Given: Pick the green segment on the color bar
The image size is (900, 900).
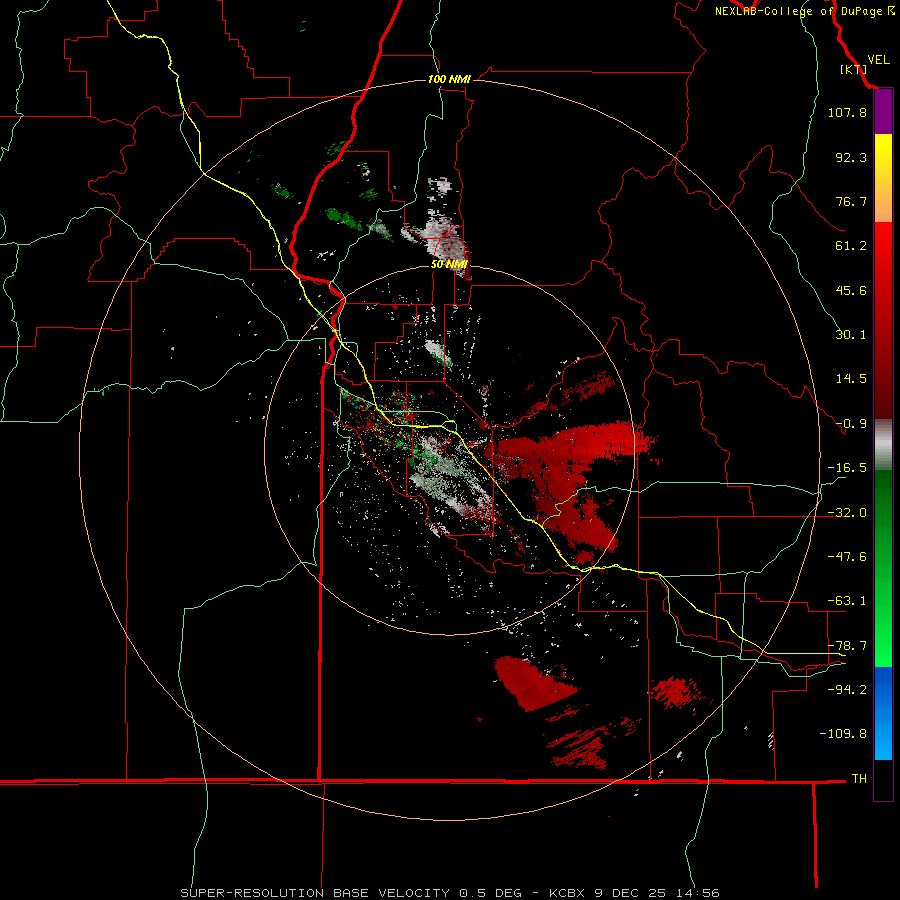Looking at the screenshot, I should tap(883, 568).
